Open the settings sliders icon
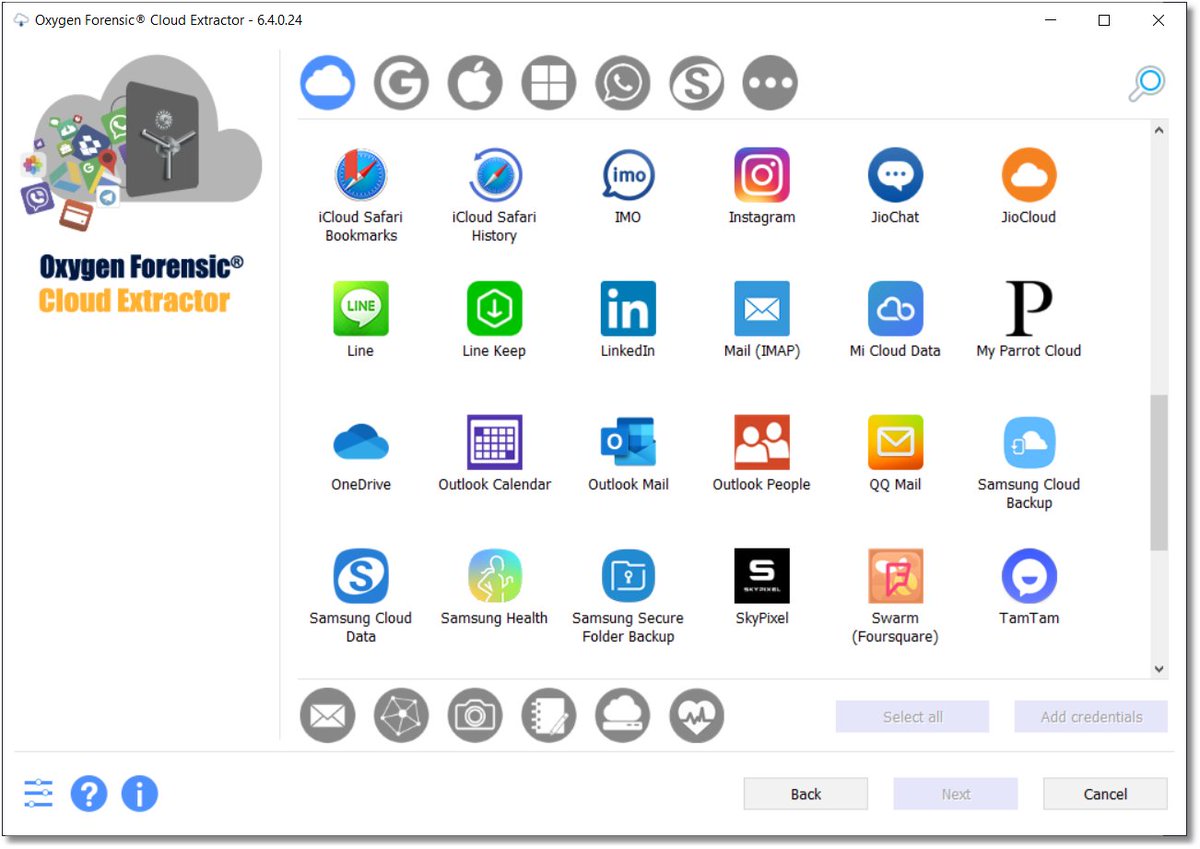This screenshot has height=849, width=1200. pos(38,794)
